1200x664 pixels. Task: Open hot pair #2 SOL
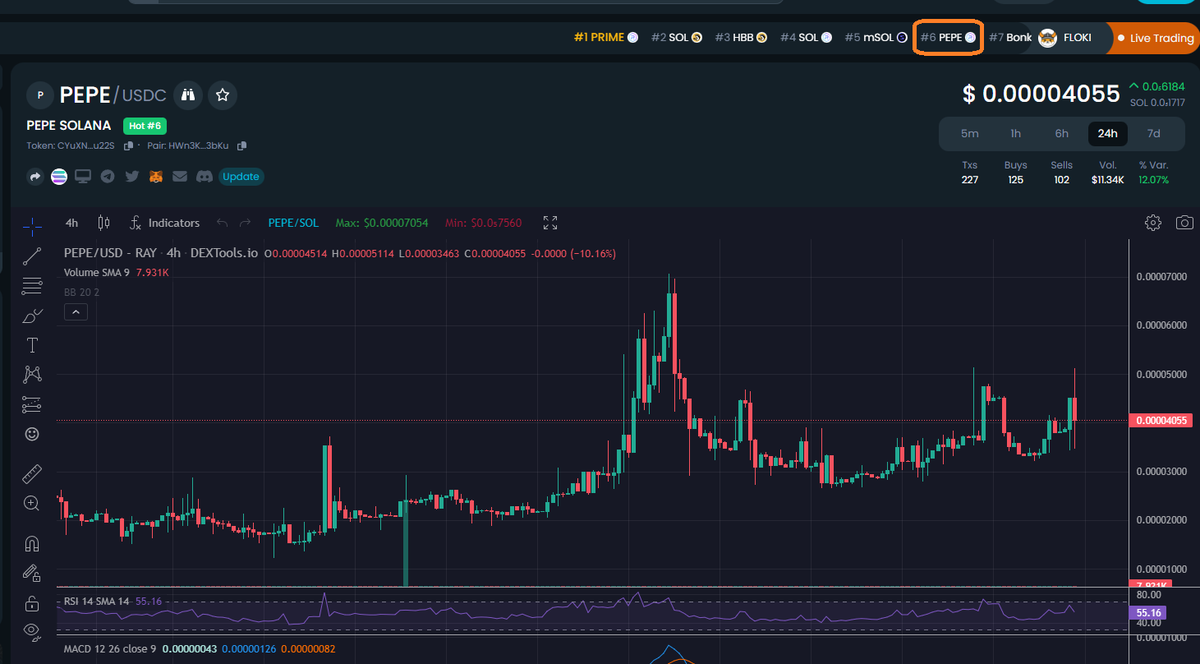point(676,38)
